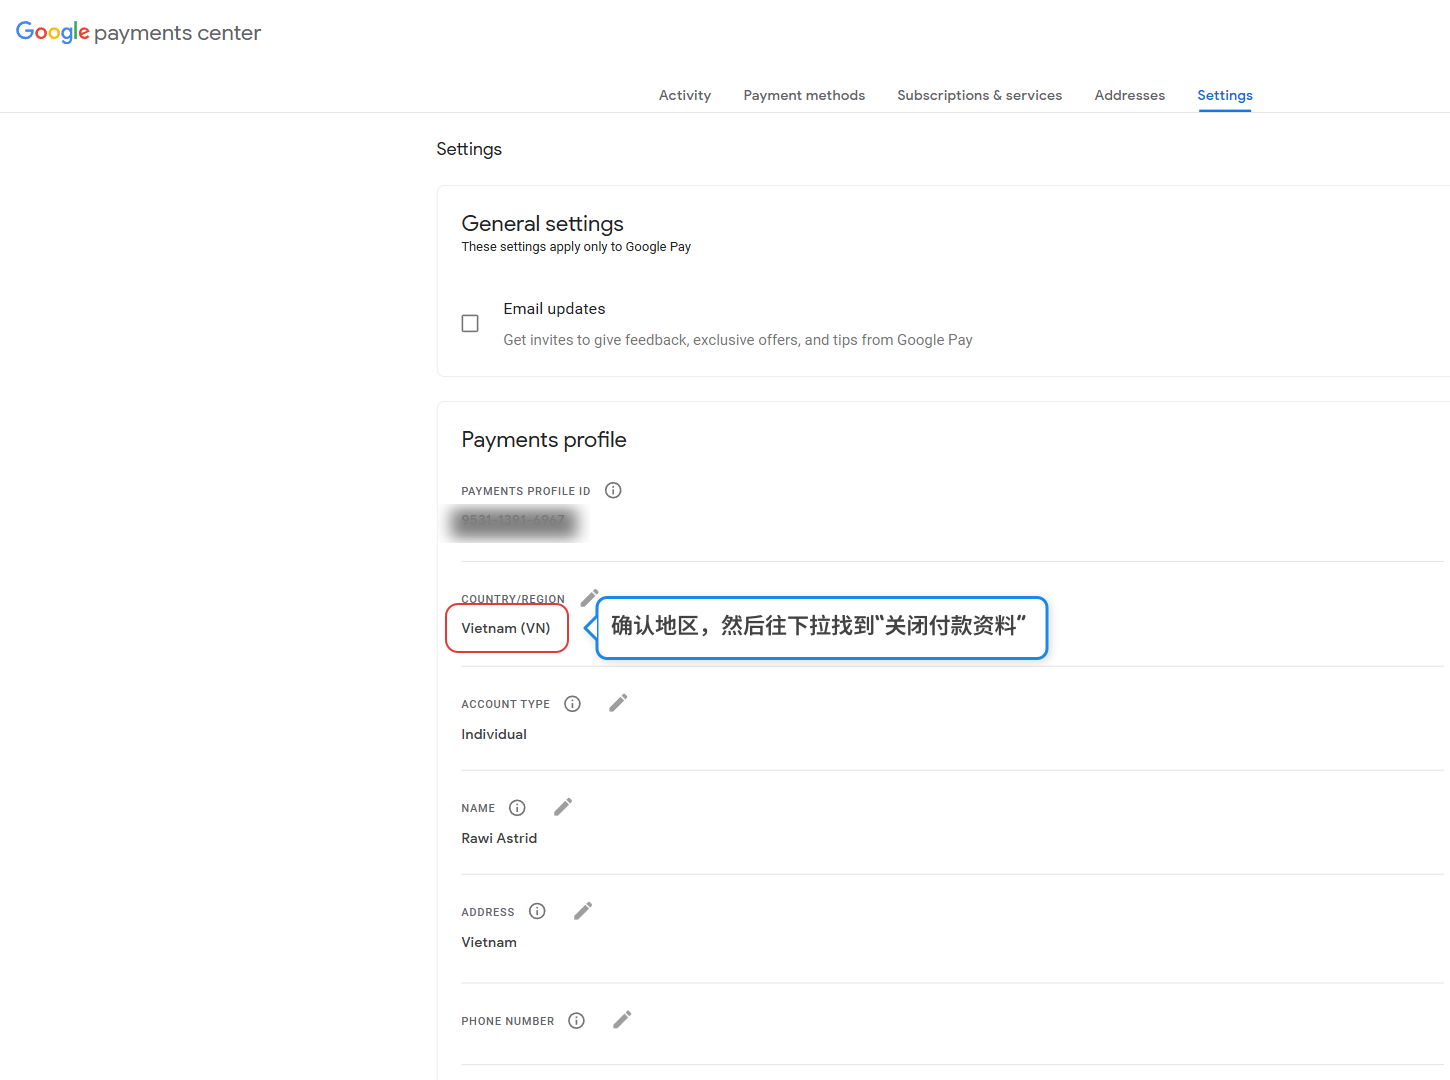Show info about Account Type
Viewport: 1450px width, 1080px height.
(x=572, y=704)
